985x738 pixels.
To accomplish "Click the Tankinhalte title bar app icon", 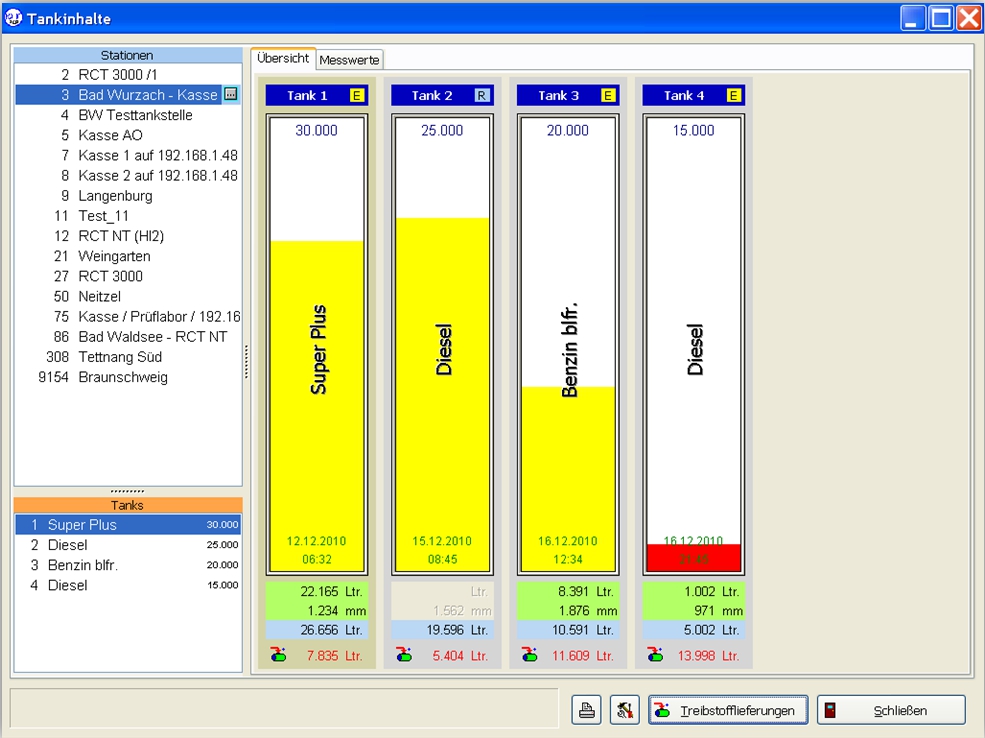I will (x=13, y=18).
